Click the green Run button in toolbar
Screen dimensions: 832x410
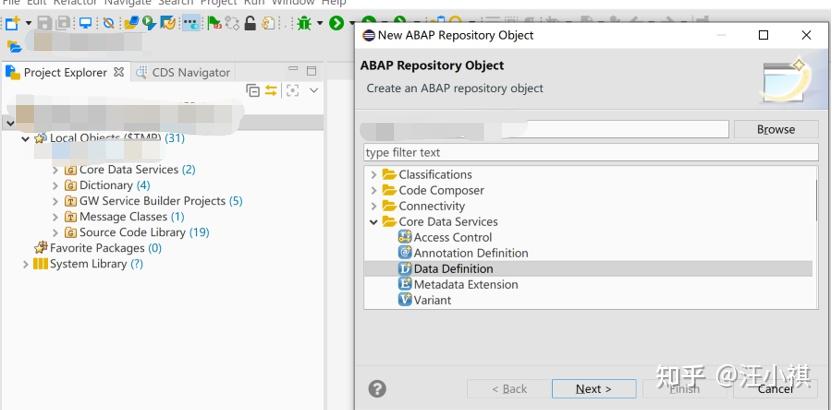pos(336,23)
